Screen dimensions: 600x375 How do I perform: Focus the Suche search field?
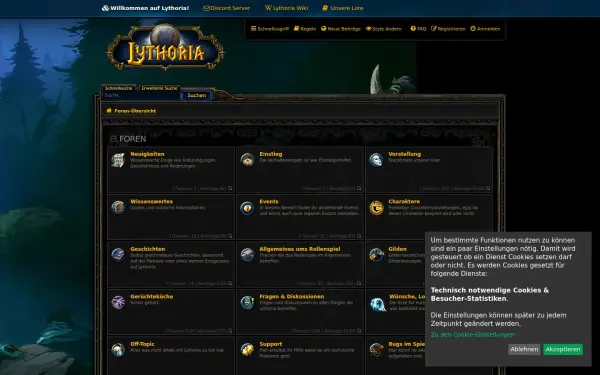click(x=142, y=95)
